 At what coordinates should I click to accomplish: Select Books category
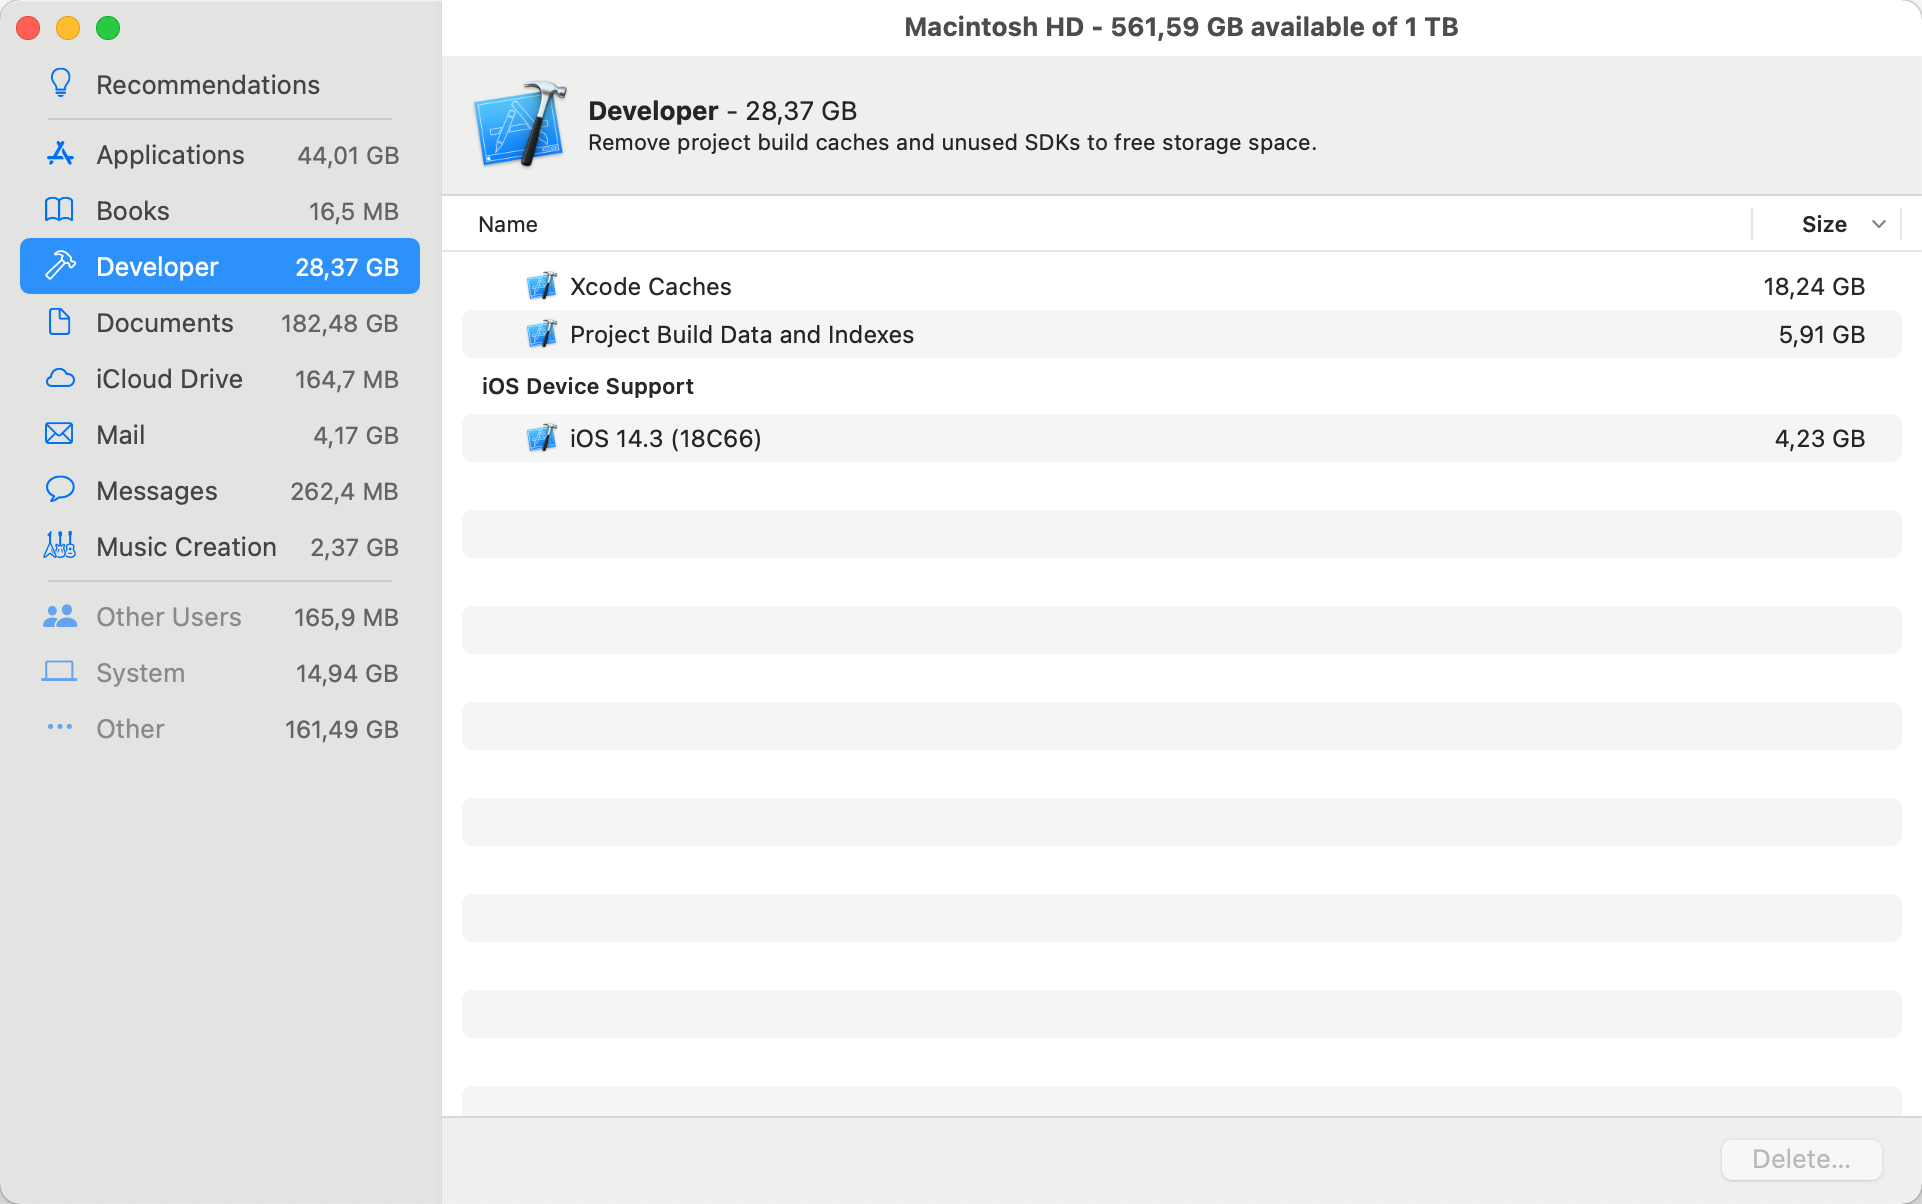(220, 211)
